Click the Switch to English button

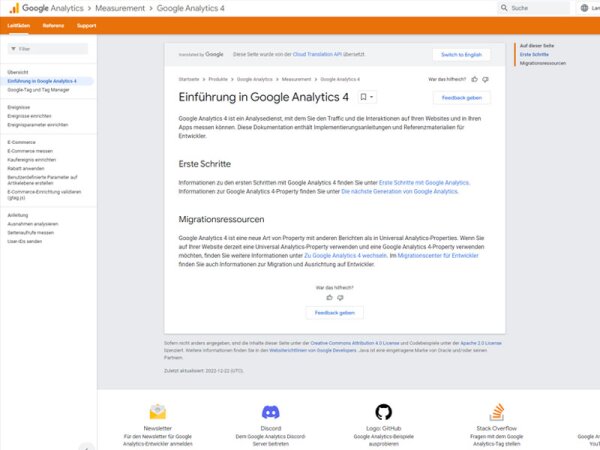(x=461, y=55)
